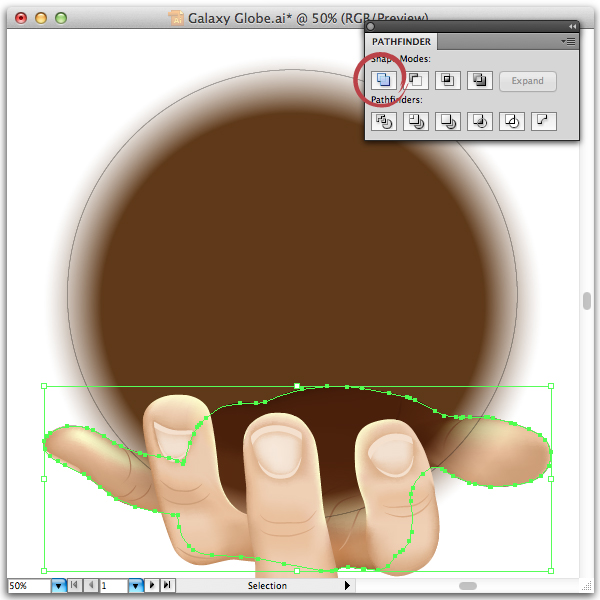Collapse the Pathfinder panel with double arrows
This screenshot has height=600, width=600.
click(x=572, y=26)
